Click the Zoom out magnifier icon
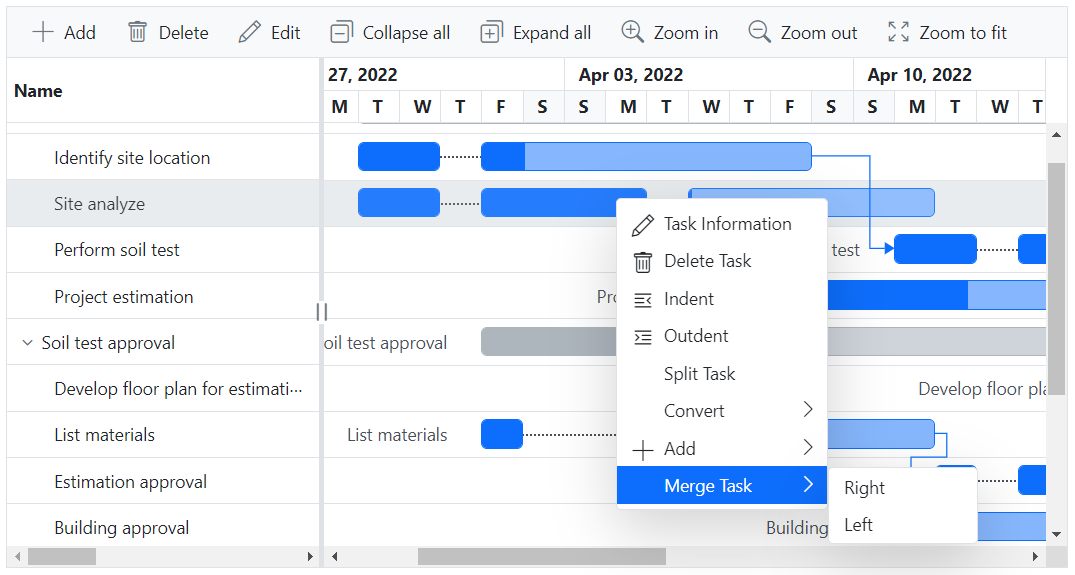The image size is (1075, 575). [759, 32]
